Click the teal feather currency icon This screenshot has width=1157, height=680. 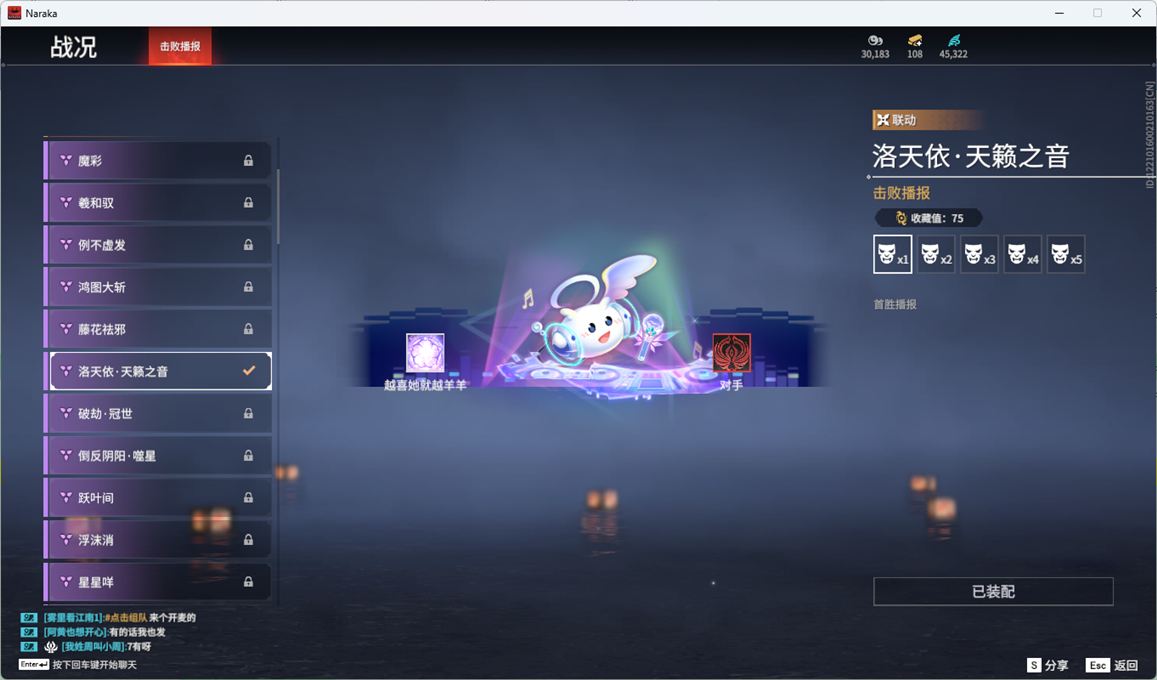click(953, 41)
